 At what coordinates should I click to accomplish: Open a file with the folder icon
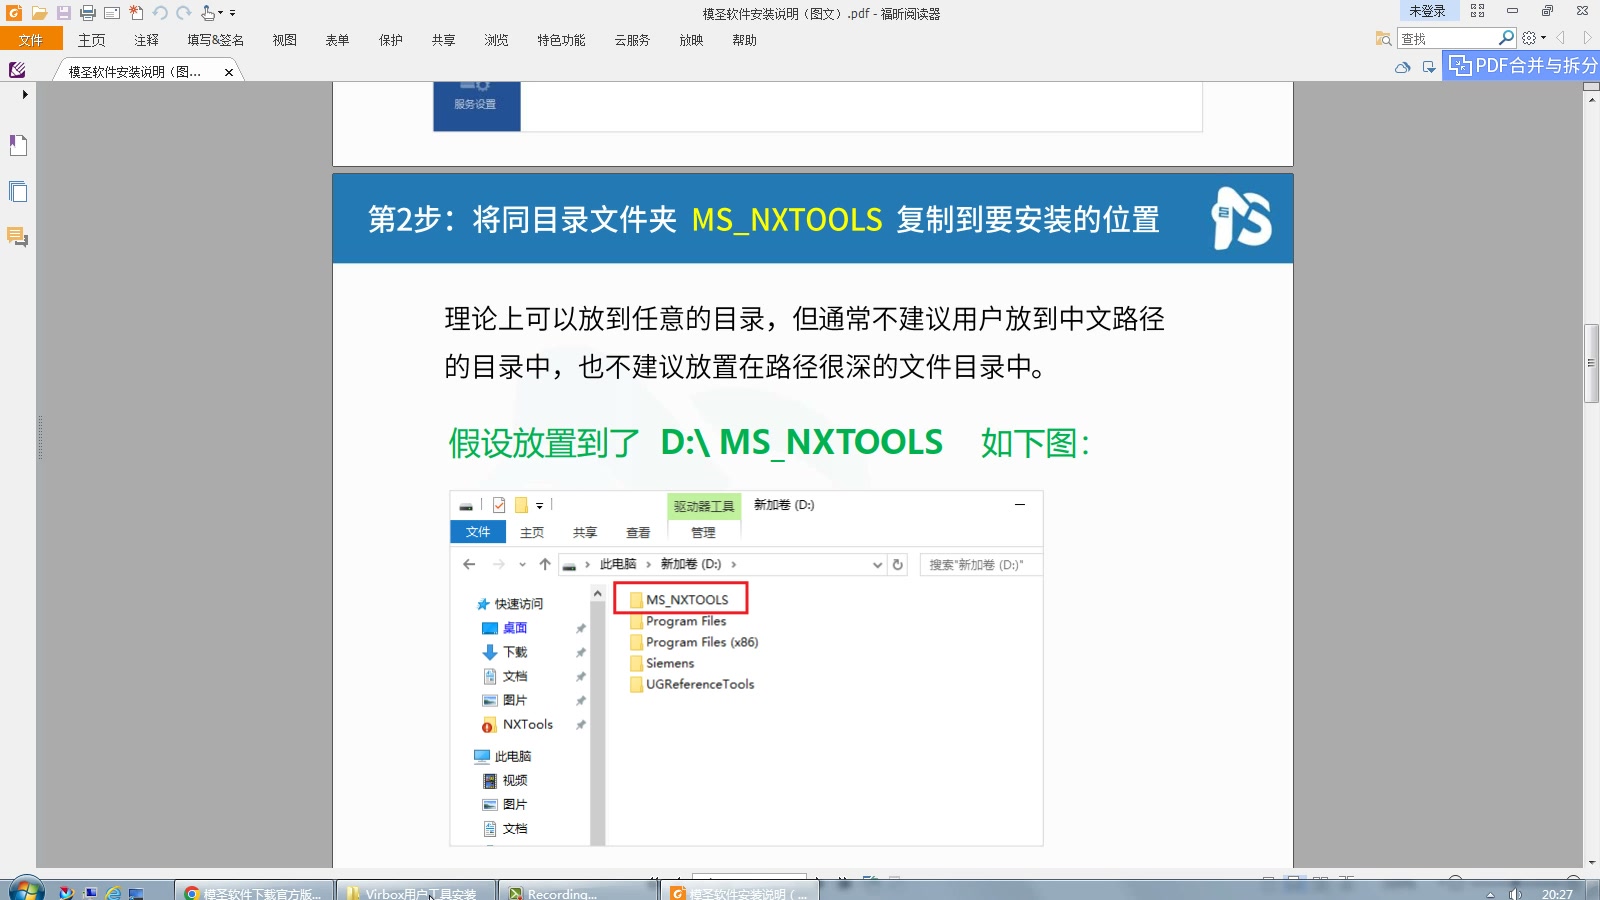tap(39, 13)
